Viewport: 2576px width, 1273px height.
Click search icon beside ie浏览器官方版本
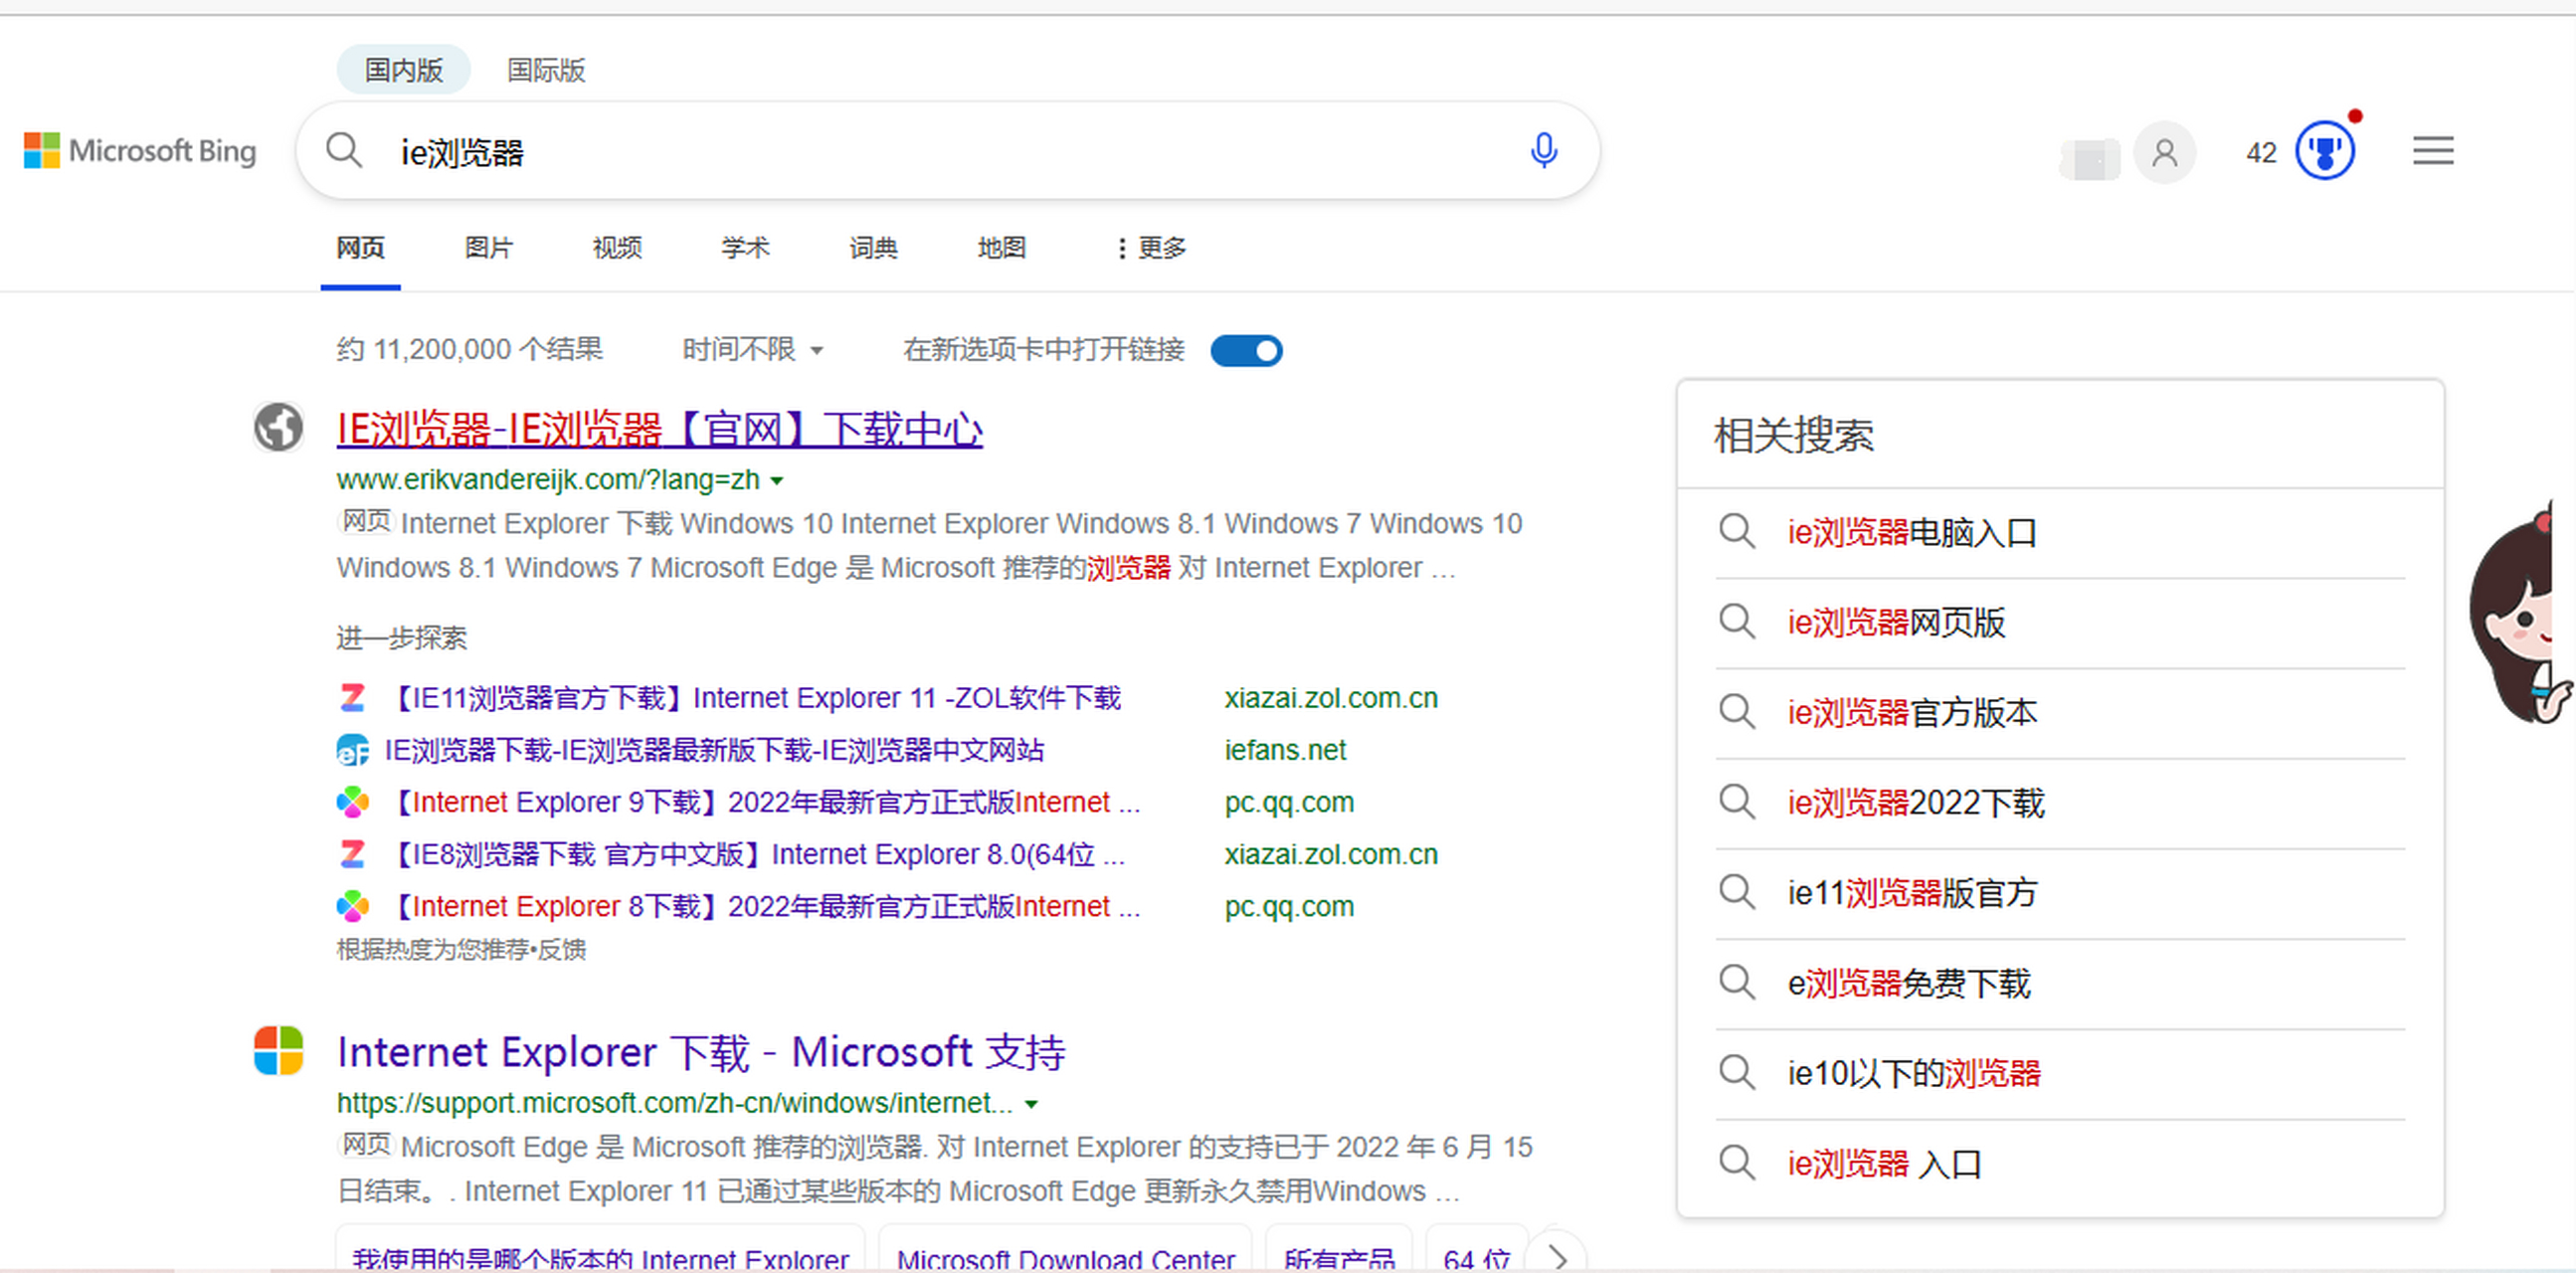1737,712
